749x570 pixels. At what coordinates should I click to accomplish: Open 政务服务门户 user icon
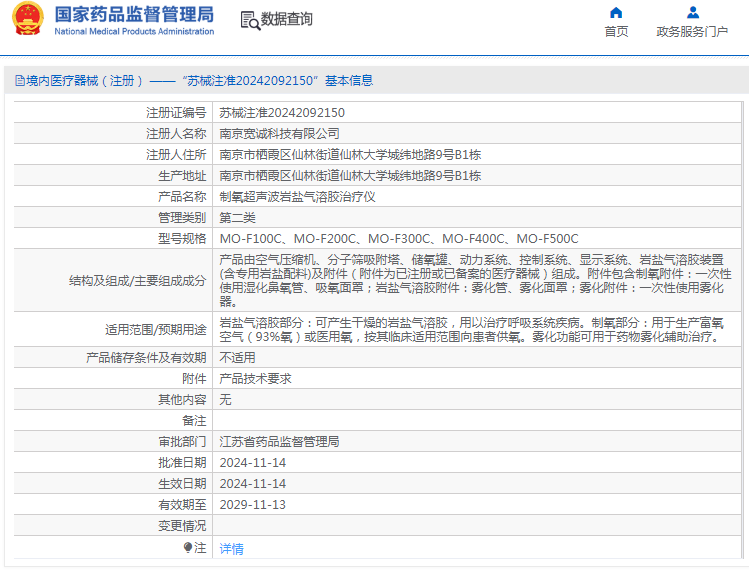point(693,12)
